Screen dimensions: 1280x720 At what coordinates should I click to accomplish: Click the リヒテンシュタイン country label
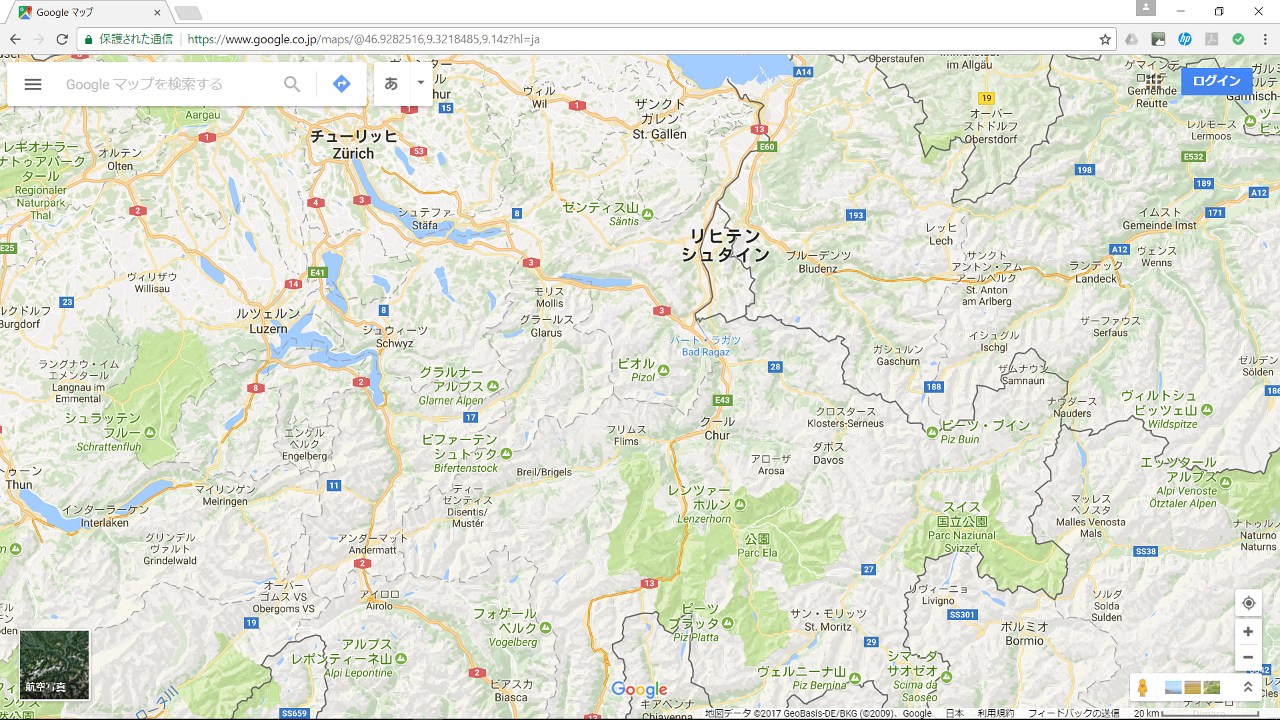pos(725,245)
